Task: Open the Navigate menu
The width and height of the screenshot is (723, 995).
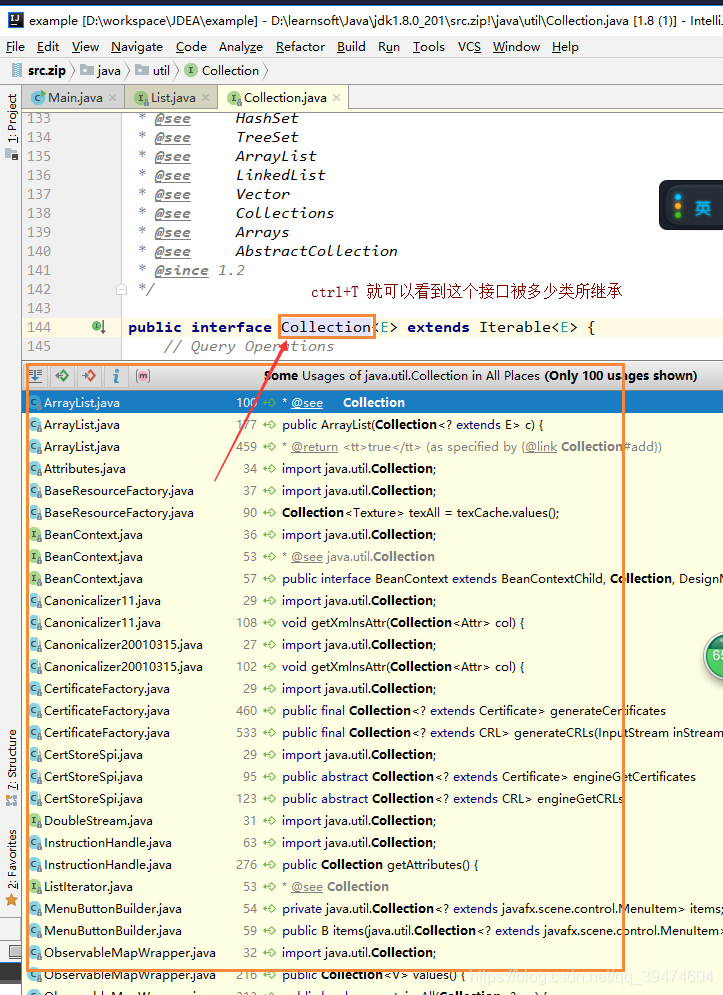Action: 136,47
